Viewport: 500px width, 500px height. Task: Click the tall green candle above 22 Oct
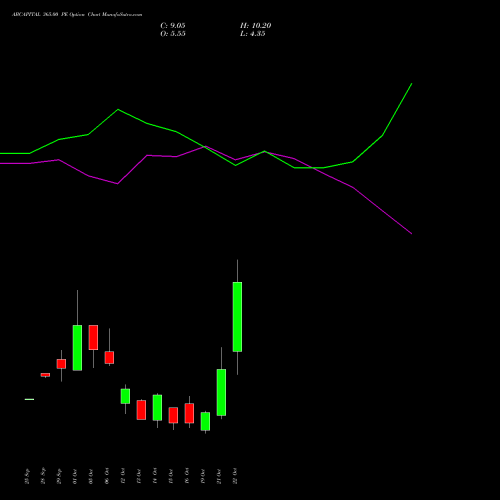point(237,317)
